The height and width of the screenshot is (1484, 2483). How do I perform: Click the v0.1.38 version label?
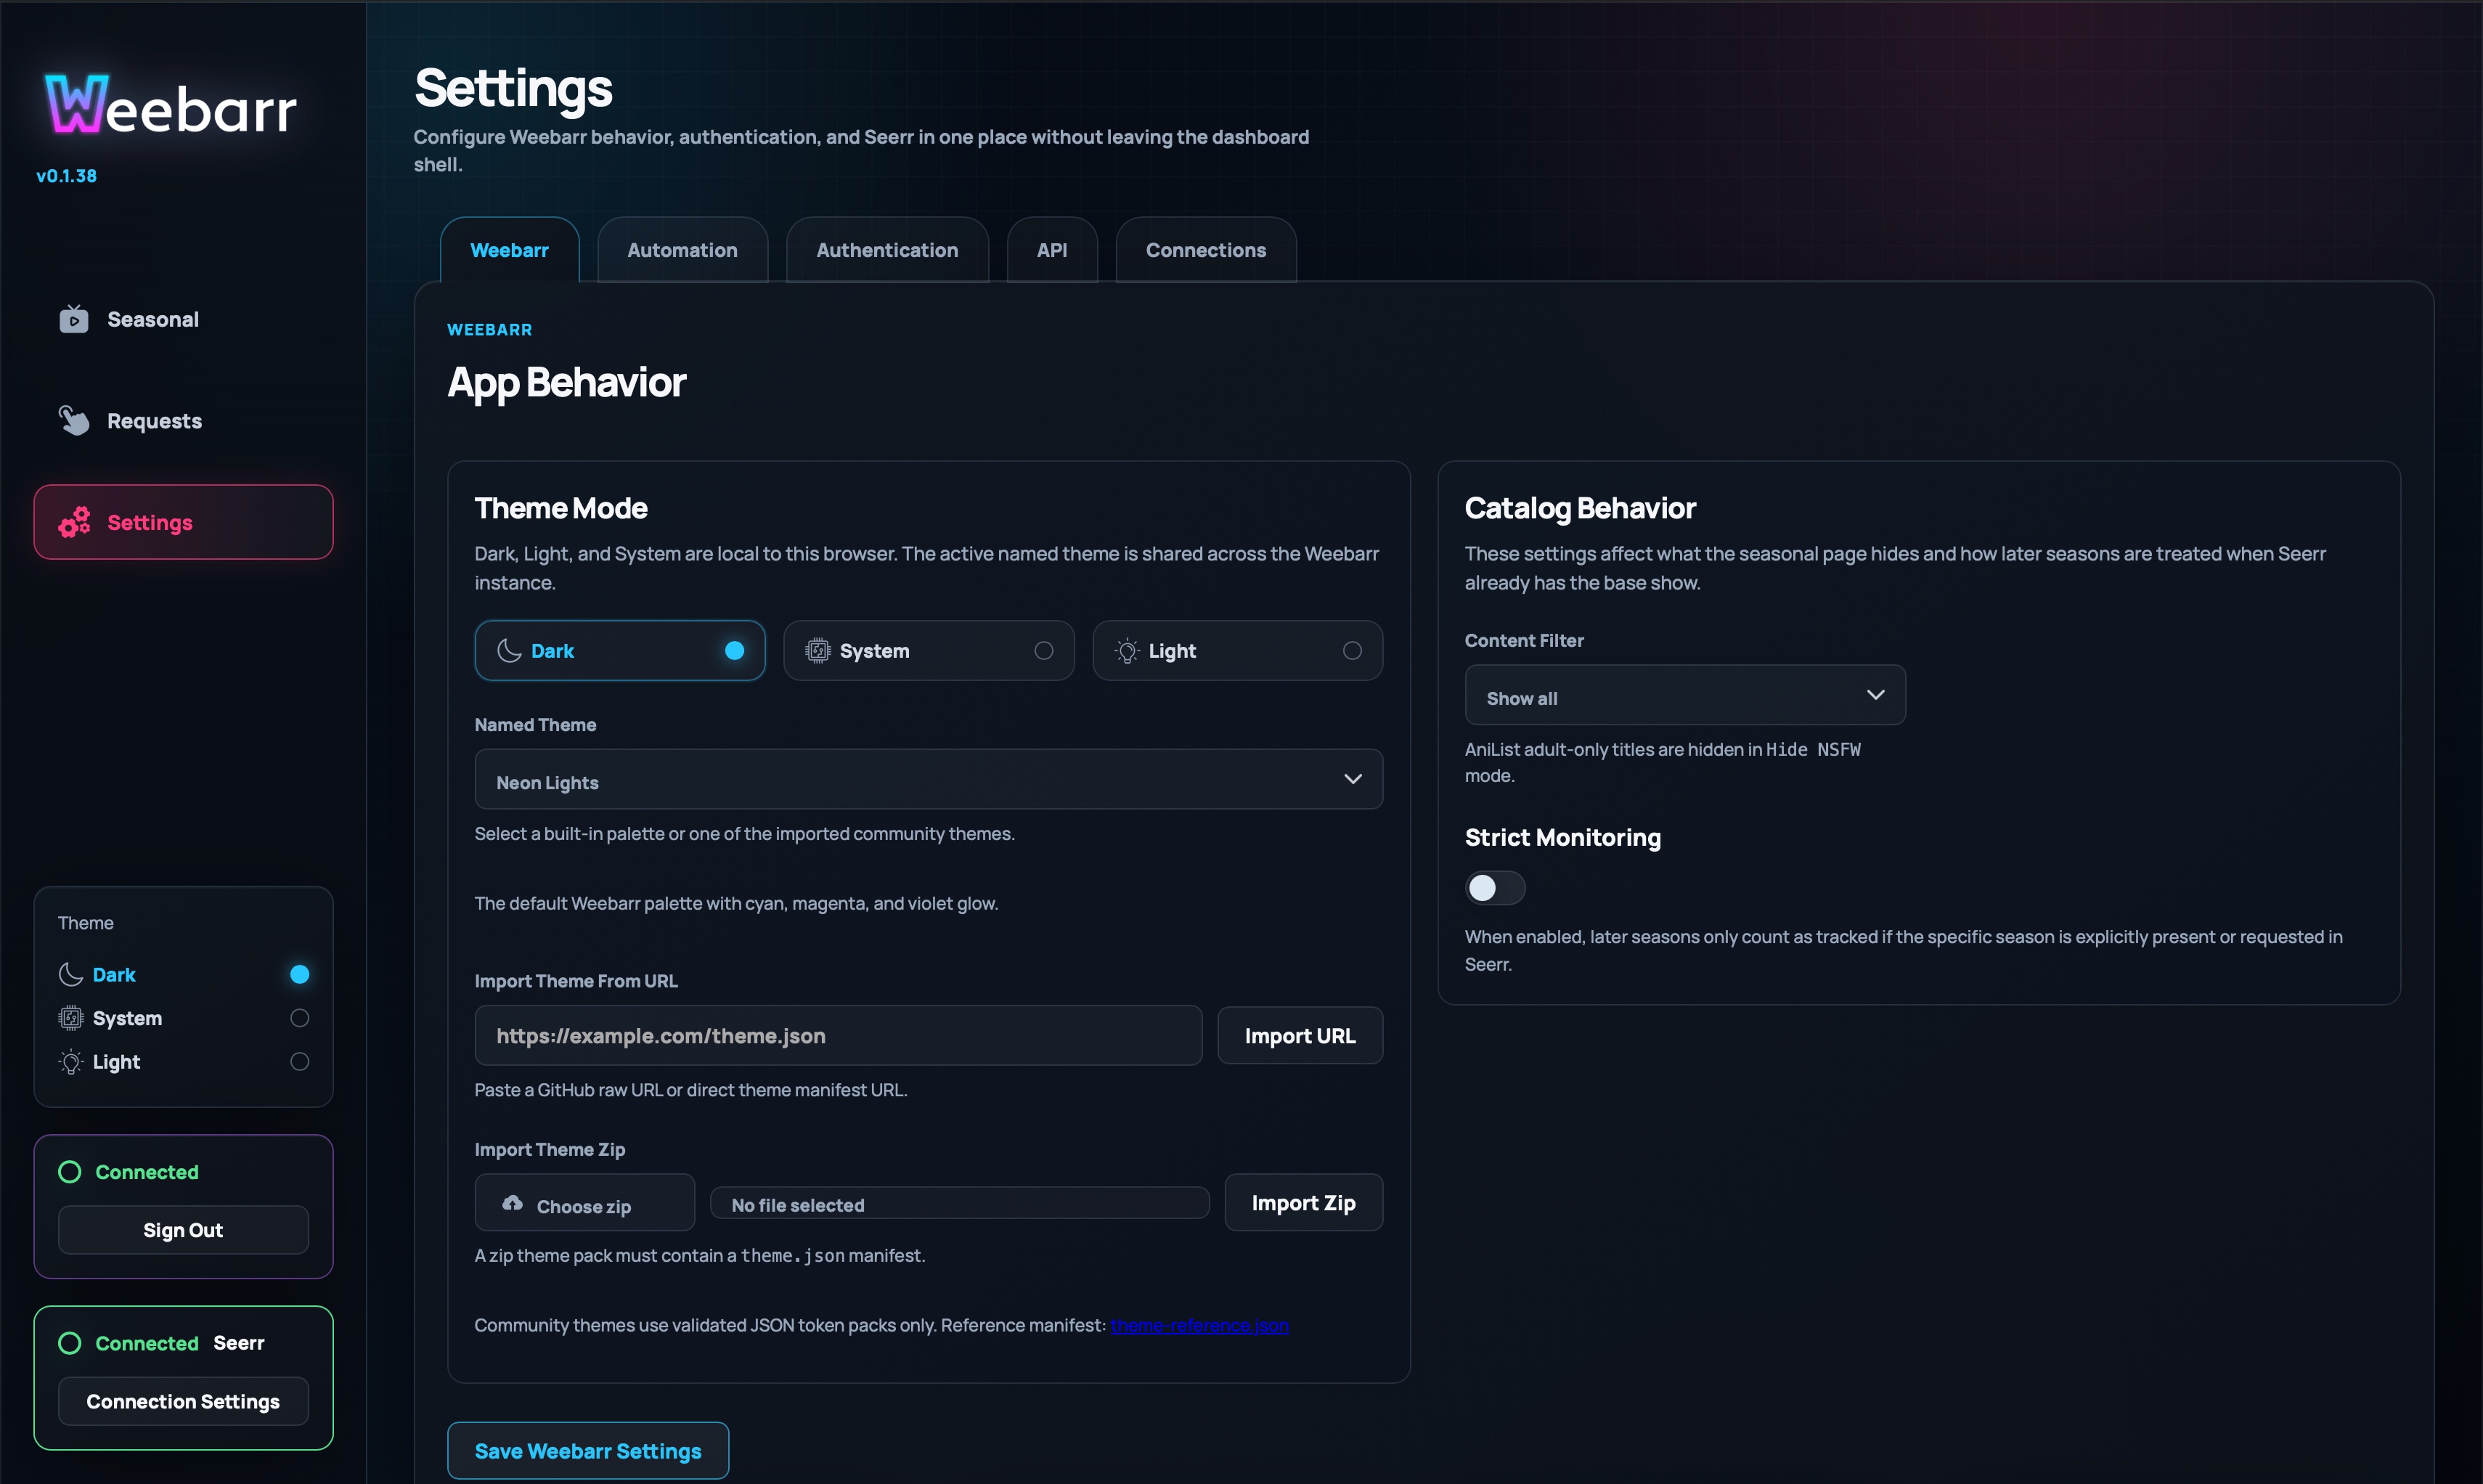click(x=66, y=176)
